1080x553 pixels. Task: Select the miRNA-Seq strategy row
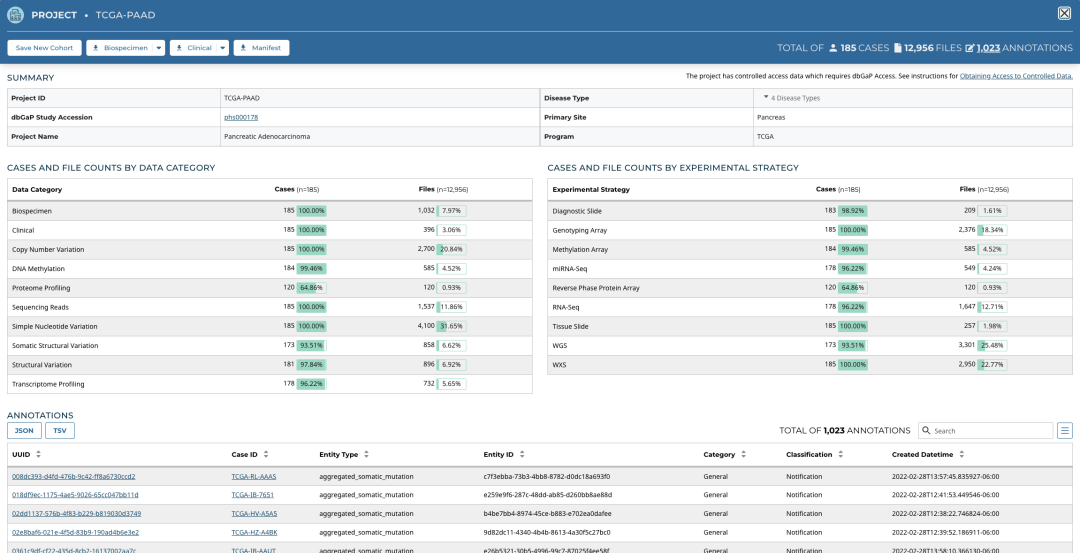(x=809, y=269)
